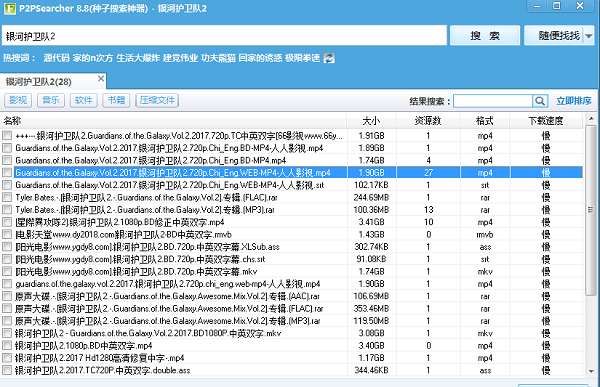The height and width of the screenshot is (387, 600).
Task: Sort by 名称 column header
Action: pyautogui.click(x=173, y=121)
